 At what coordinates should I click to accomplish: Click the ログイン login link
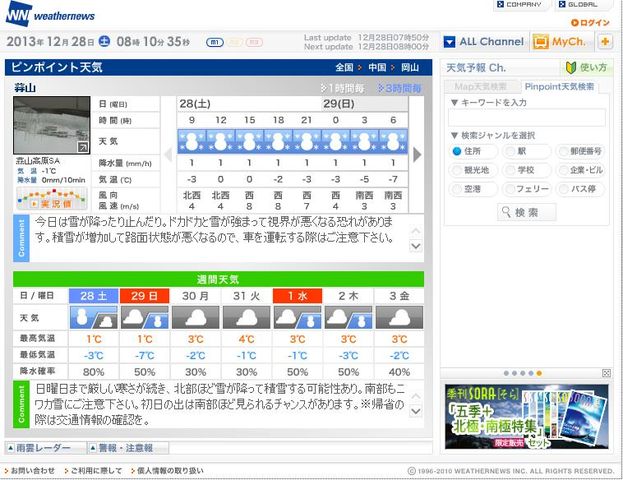(590, 23)
